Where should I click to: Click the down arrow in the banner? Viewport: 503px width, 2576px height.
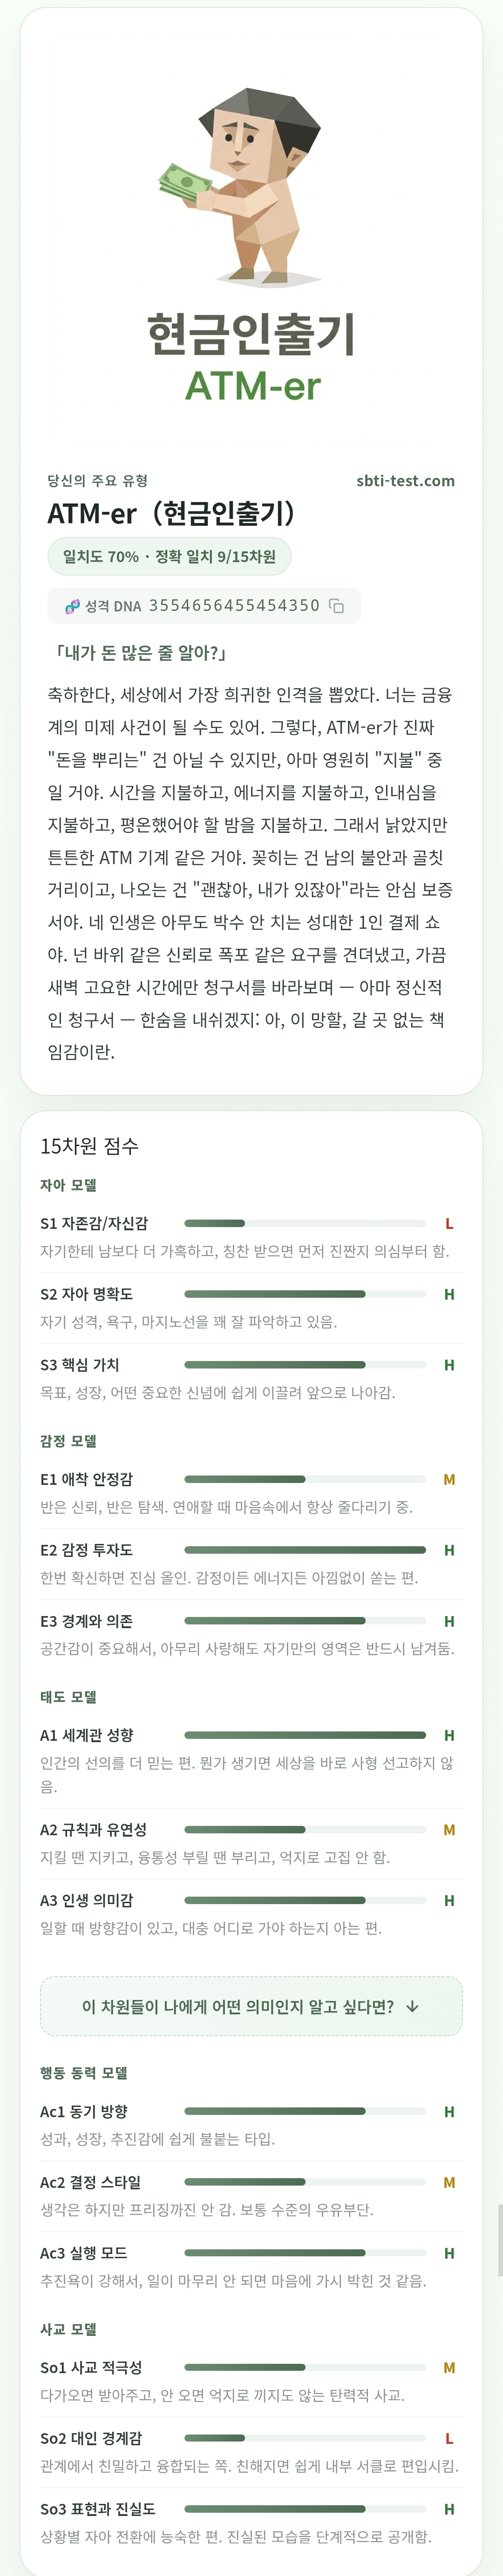(413, 2006)
